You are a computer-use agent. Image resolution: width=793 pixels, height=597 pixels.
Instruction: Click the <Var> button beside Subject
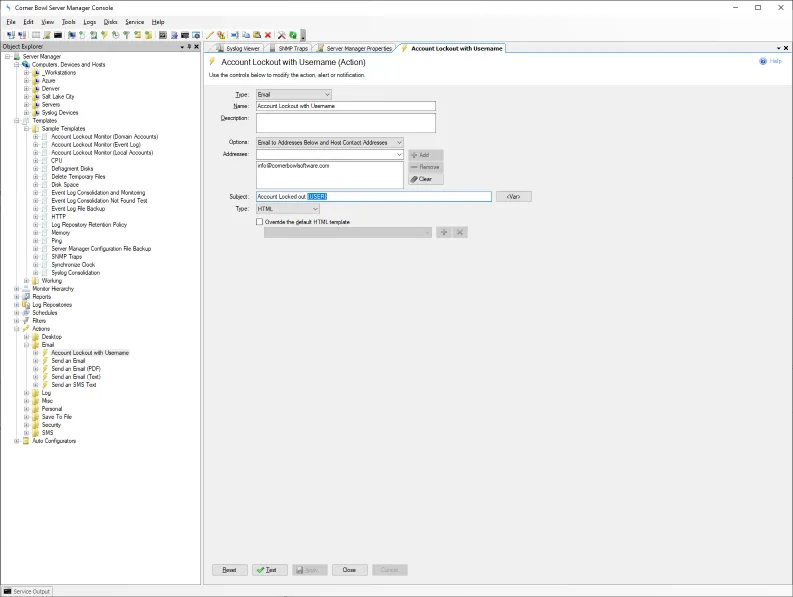point(513,197)
